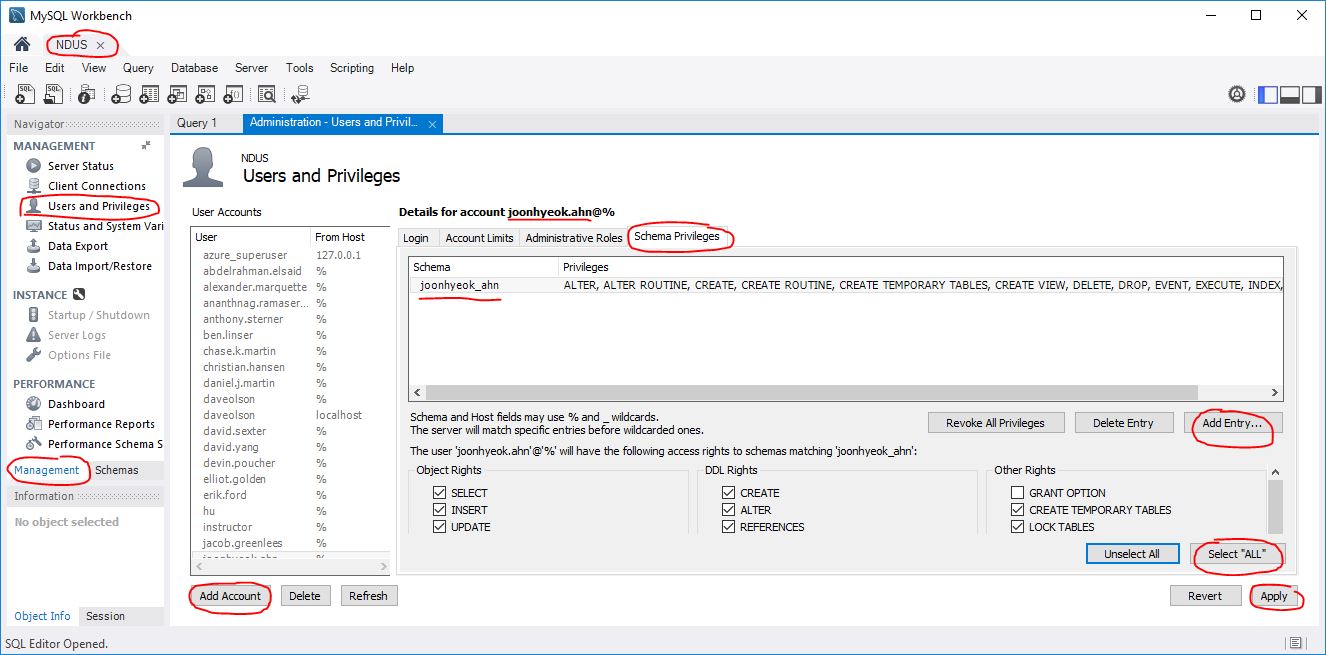
Task: Switch to the Administrative Roles tab
Action: (573, 238)
